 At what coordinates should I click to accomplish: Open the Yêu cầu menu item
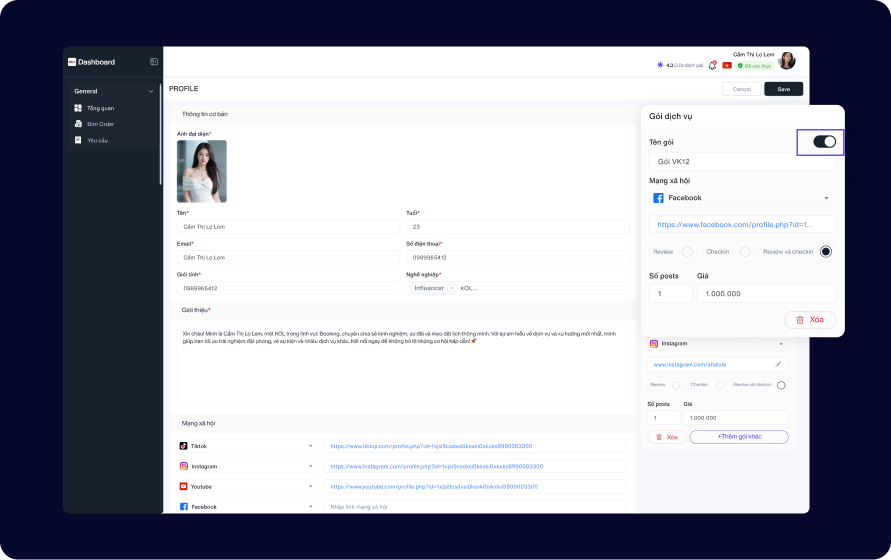(97, 140)
